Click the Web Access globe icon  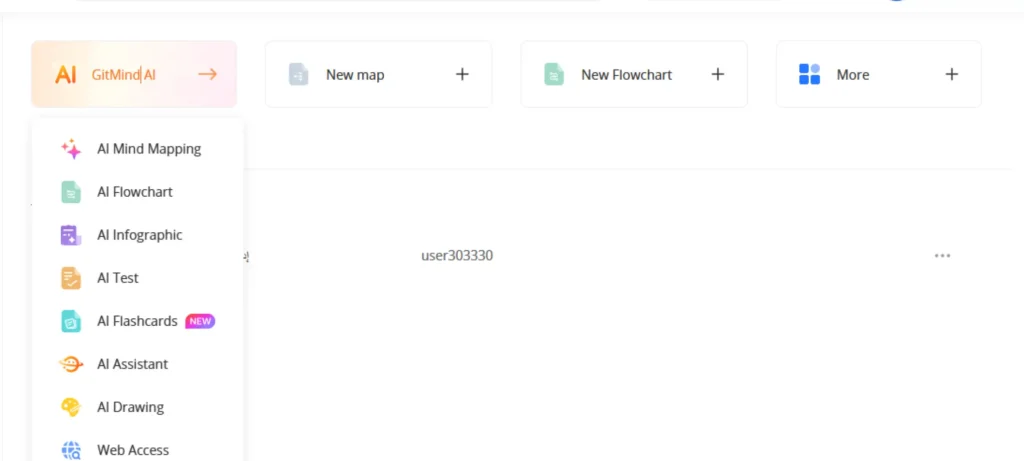(x=71, y=451)
